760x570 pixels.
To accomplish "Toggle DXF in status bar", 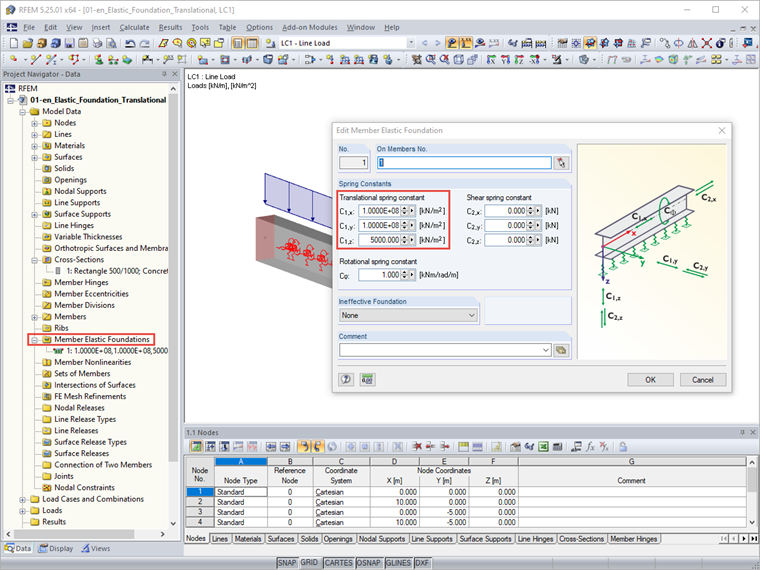I will point(422,563).
